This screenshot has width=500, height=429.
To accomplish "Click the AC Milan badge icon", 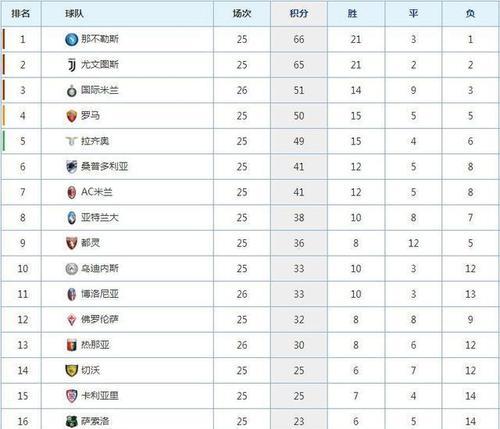I will click(x=71, y=192).
